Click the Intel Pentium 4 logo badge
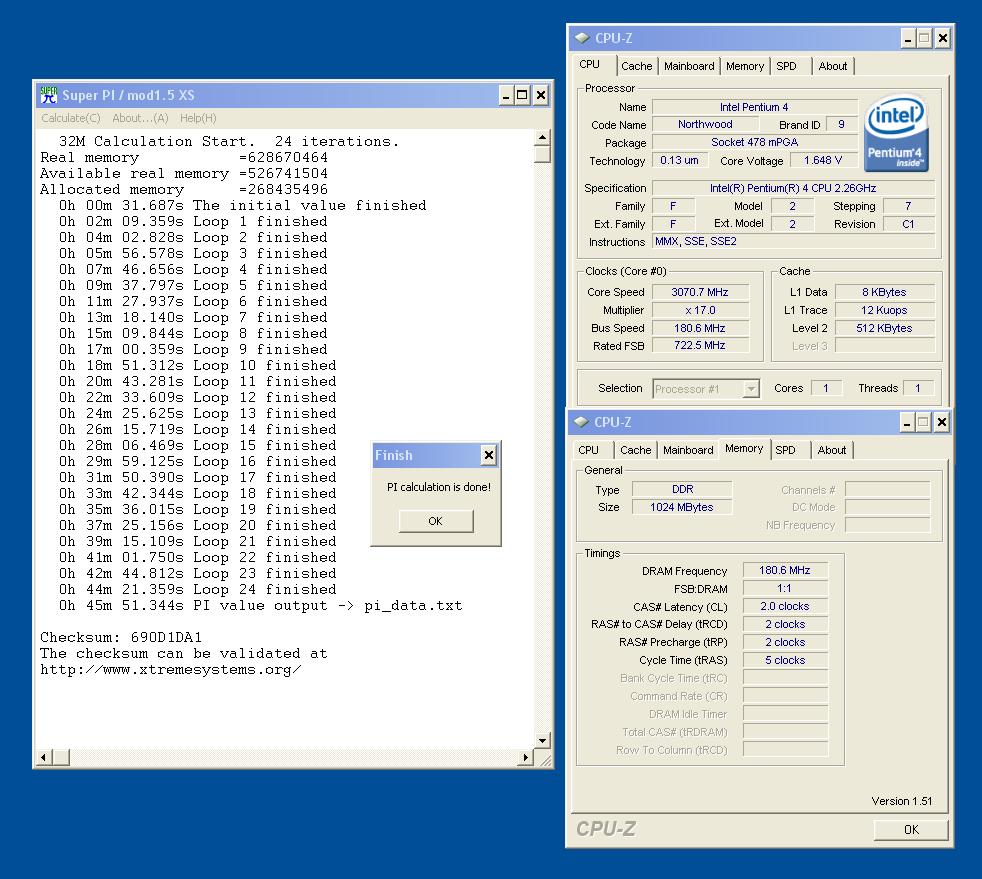Screen dimensions: 982x879 point(896,133)
